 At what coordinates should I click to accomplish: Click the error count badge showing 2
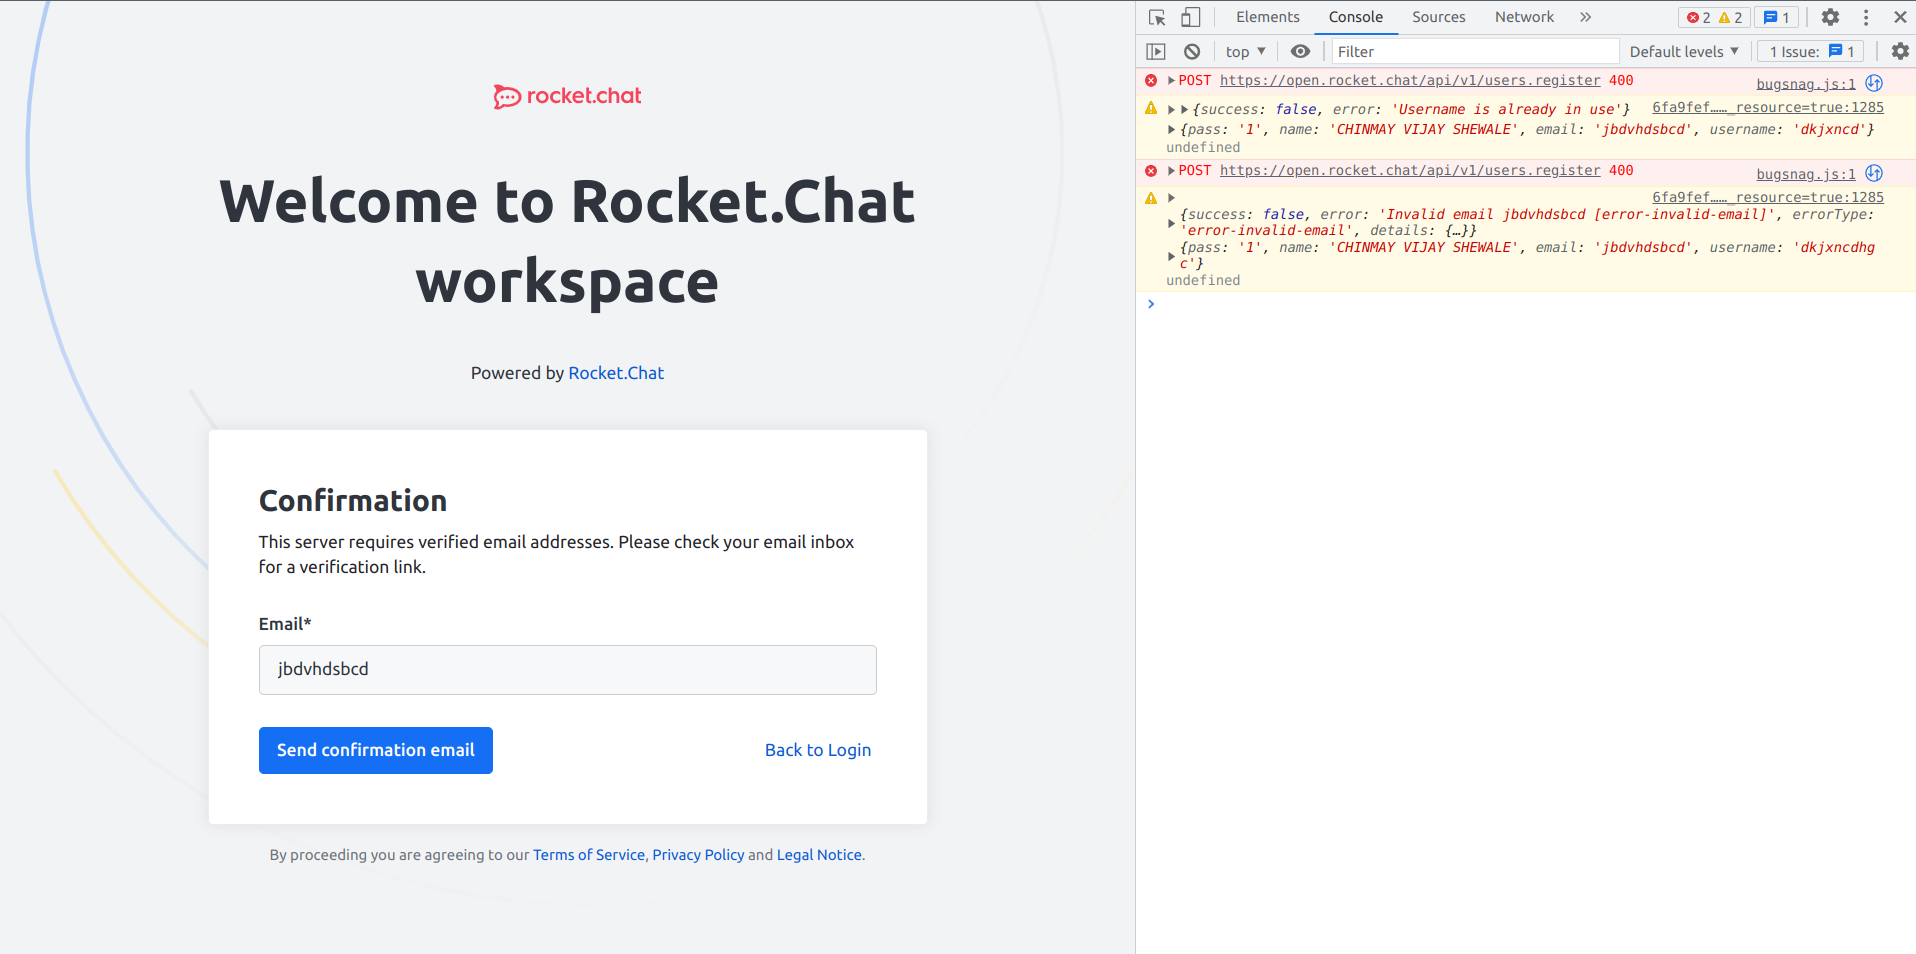1697,17
